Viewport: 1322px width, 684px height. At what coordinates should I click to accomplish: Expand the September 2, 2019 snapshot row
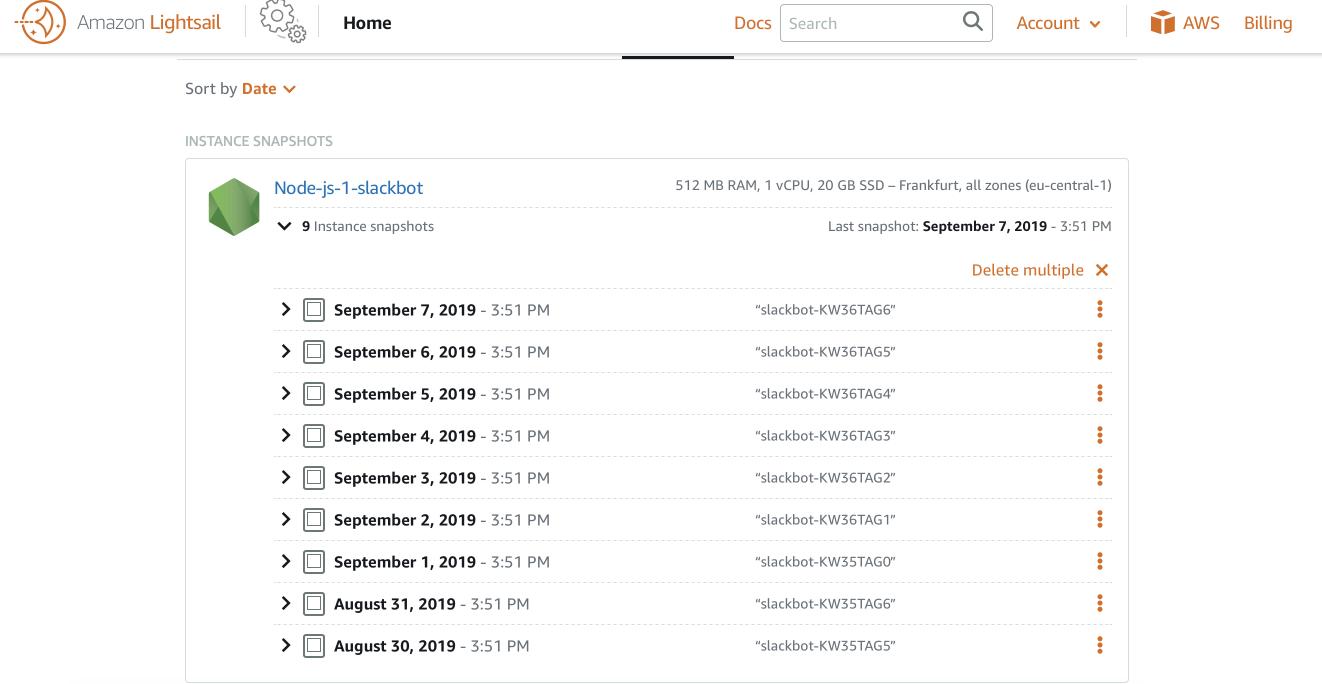point(286,520)
